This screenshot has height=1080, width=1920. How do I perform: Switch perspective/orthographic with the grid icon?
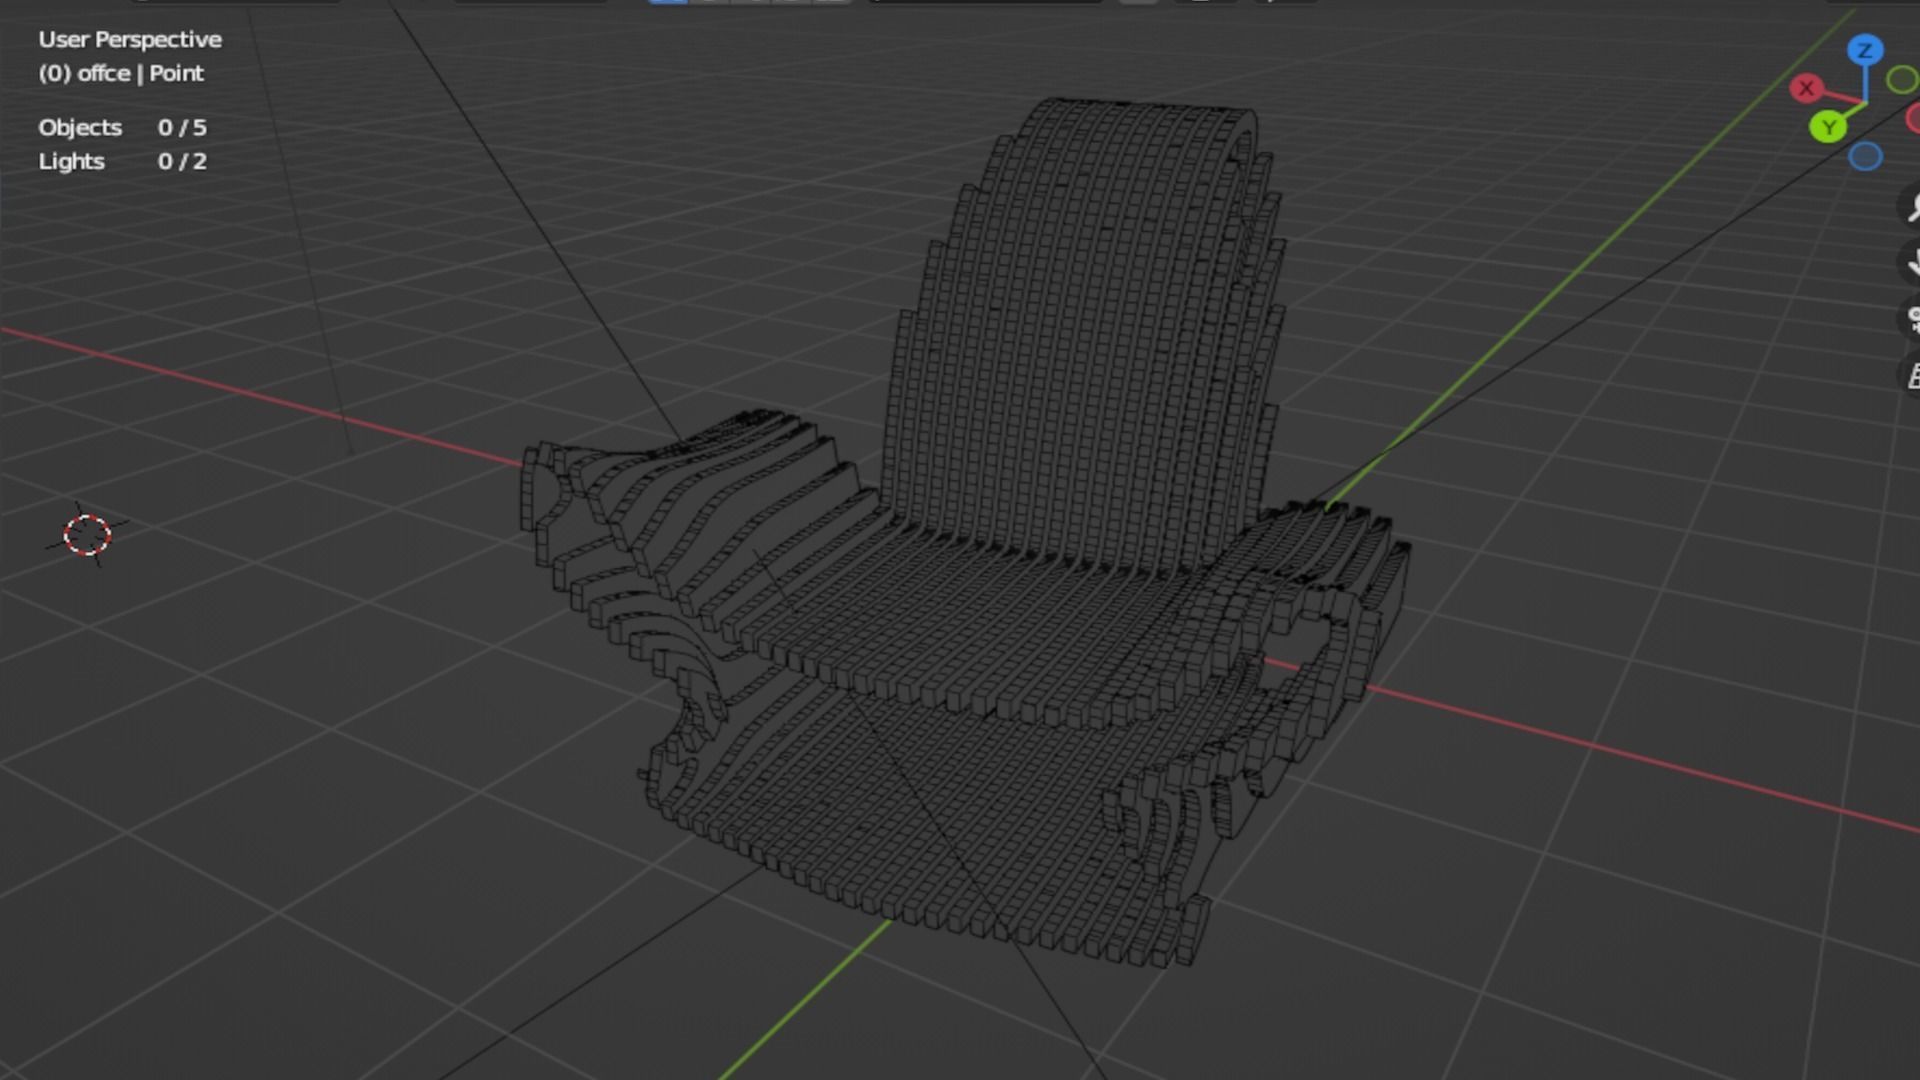tap(1911, 375)
